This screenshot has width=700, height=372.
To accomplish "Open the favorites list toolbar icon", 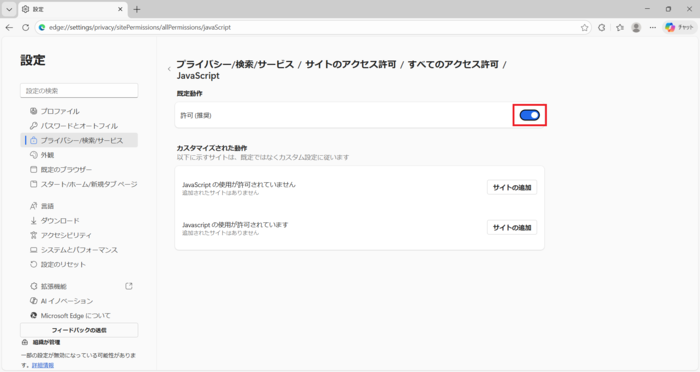I will [620, 27].
